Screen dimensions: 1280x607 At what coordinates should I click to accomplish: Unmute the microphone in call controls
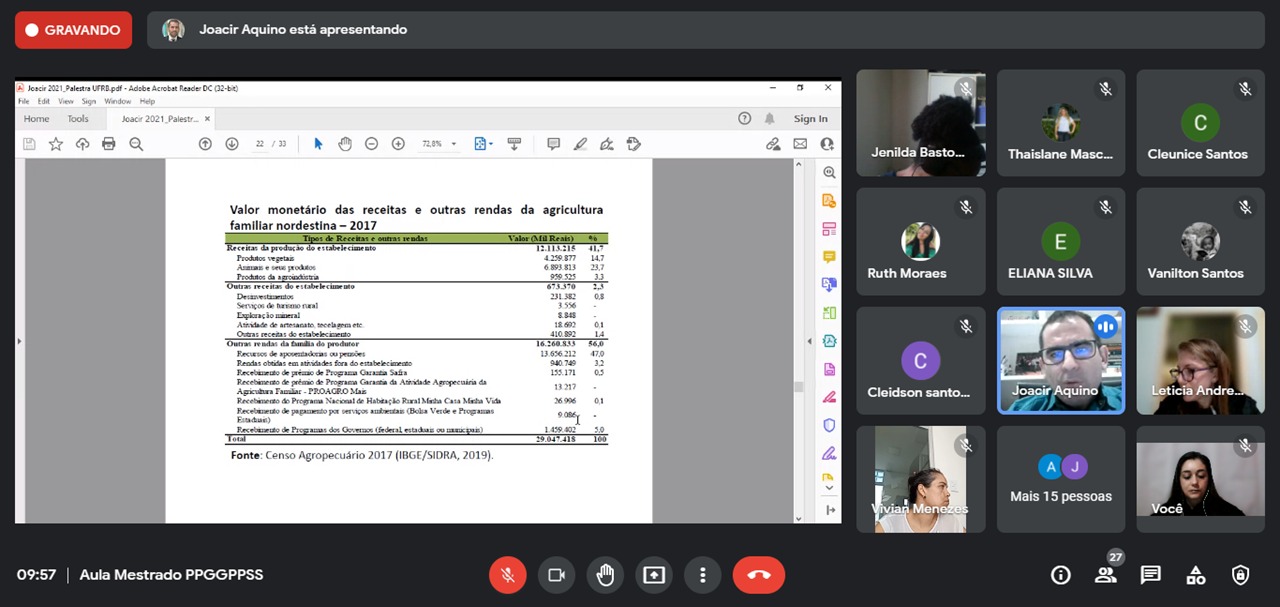[507, 575]
